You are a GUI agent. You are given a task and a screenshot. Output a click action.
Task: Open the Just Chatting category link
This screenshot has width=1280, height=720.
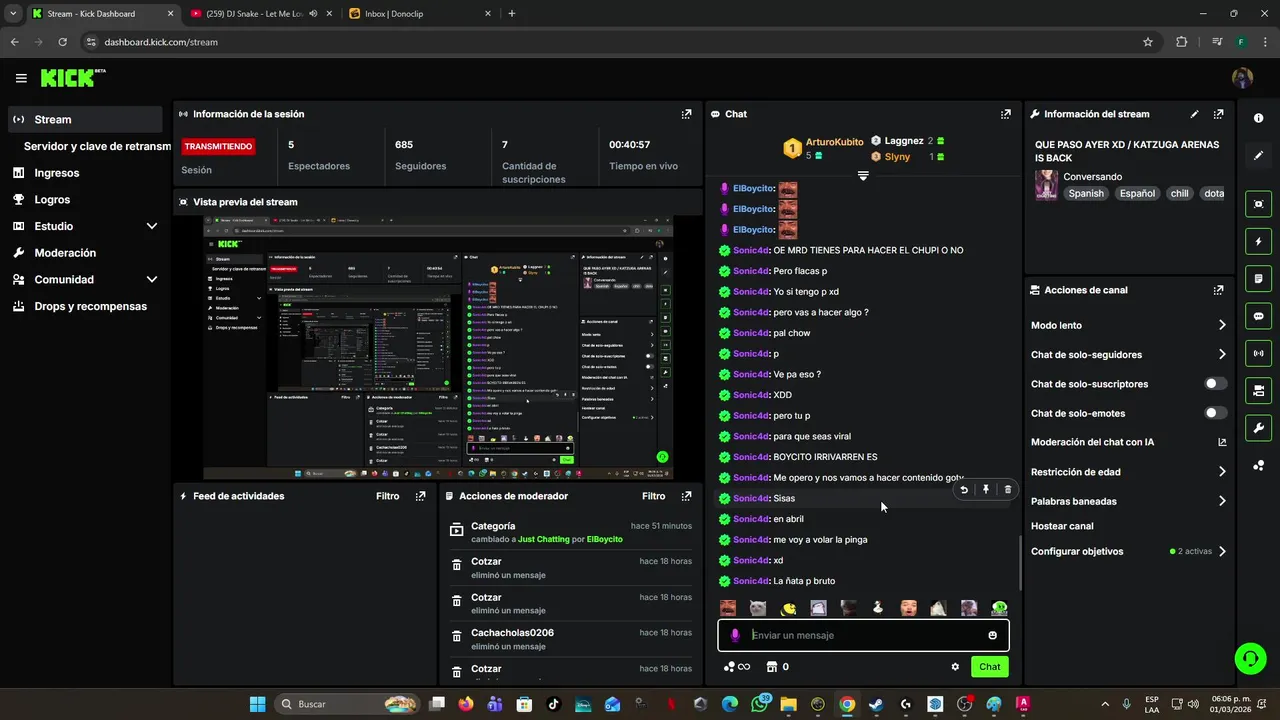(x=543, y=539)
